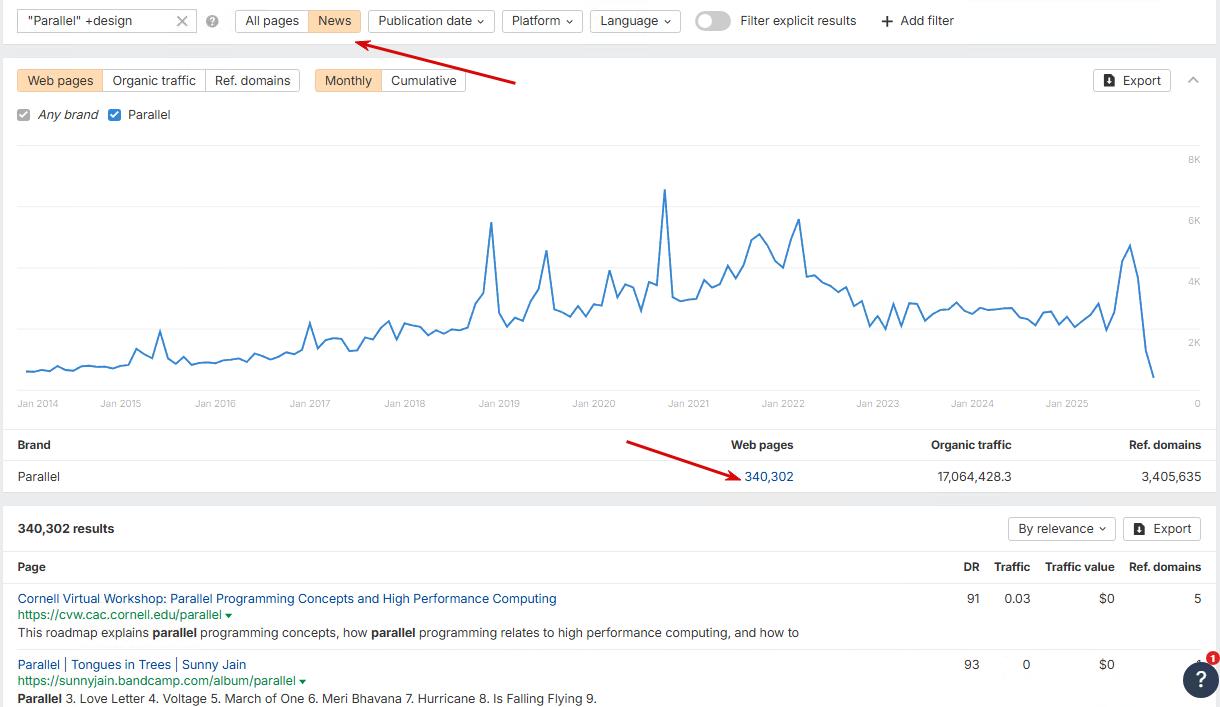Toggle Filter explicit results switch
Image resolution: width=1220 pixels, height=707 pixels.
pos(713,21)
